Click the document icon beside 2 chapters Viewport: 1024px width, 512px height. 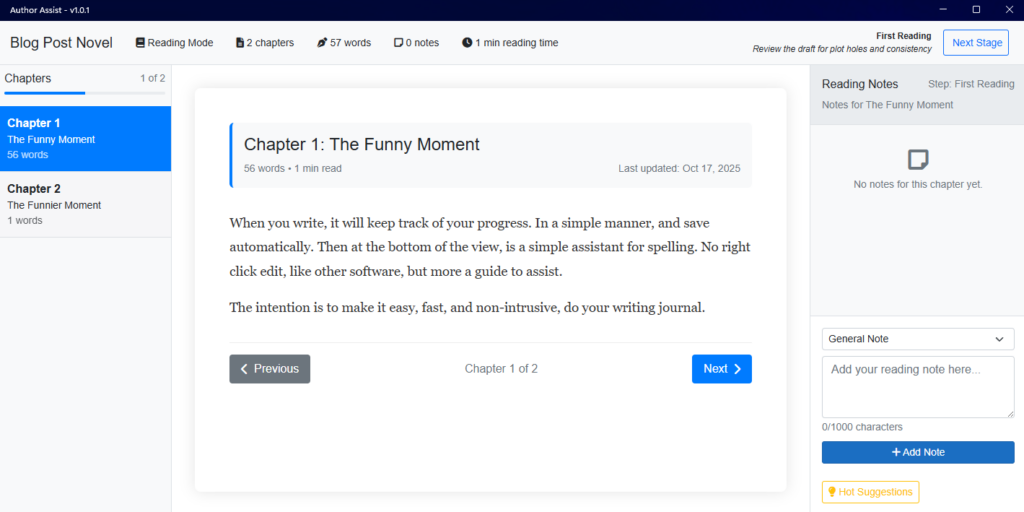pyautogui.click(x=240, y=43)
